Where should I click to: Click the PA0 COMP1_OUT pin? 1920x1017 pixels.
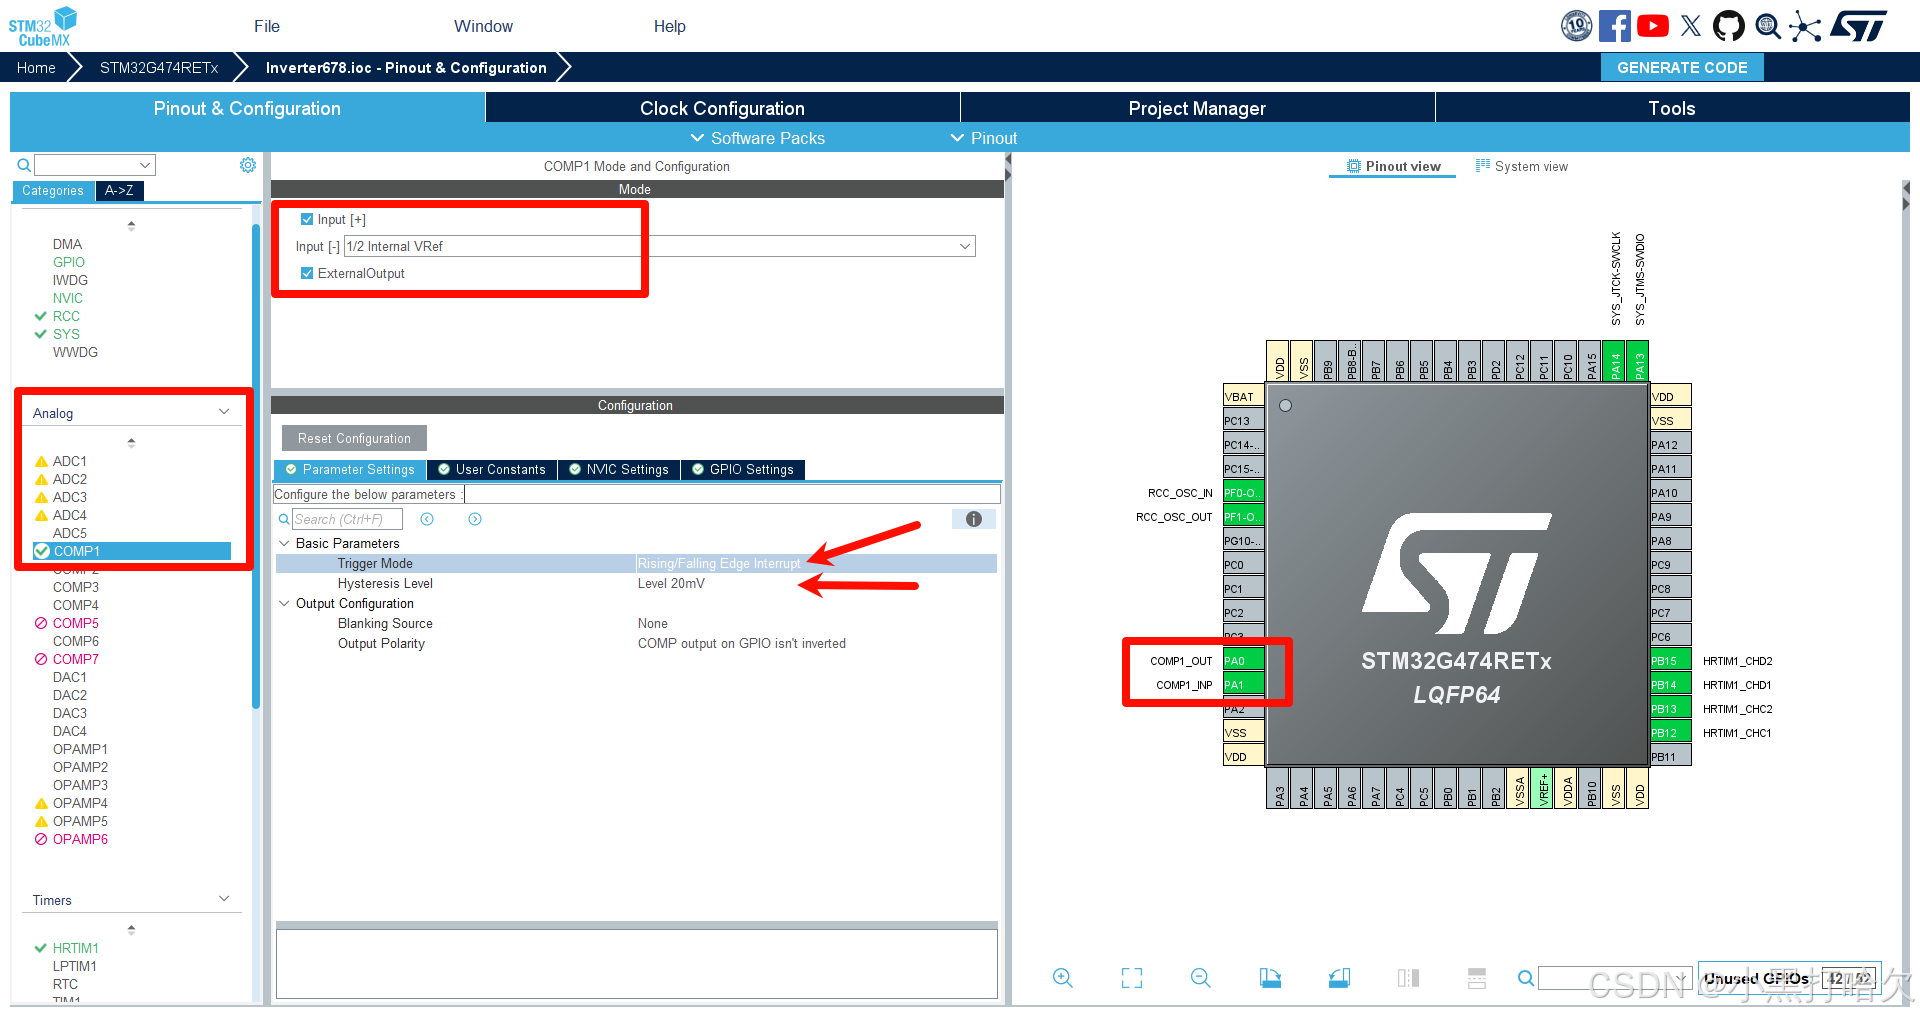click(1243, 661)
